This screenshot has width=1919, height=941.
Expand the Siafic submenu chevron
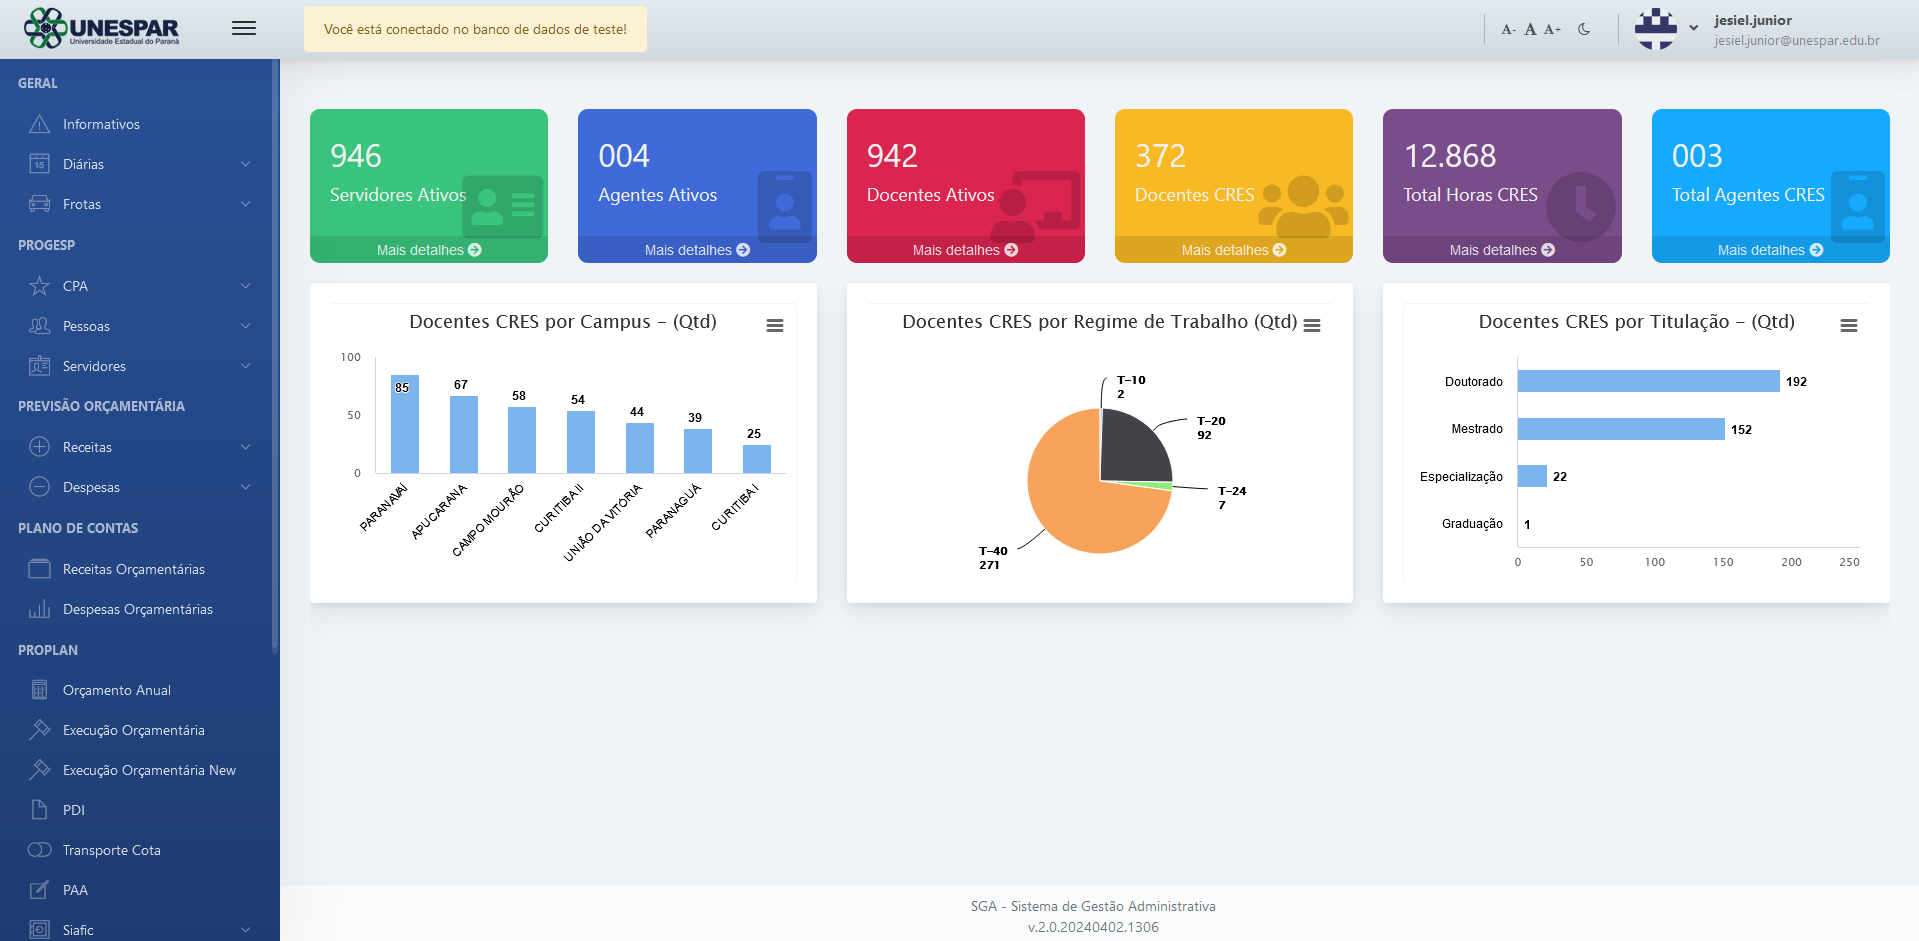[x=245, y=930]
